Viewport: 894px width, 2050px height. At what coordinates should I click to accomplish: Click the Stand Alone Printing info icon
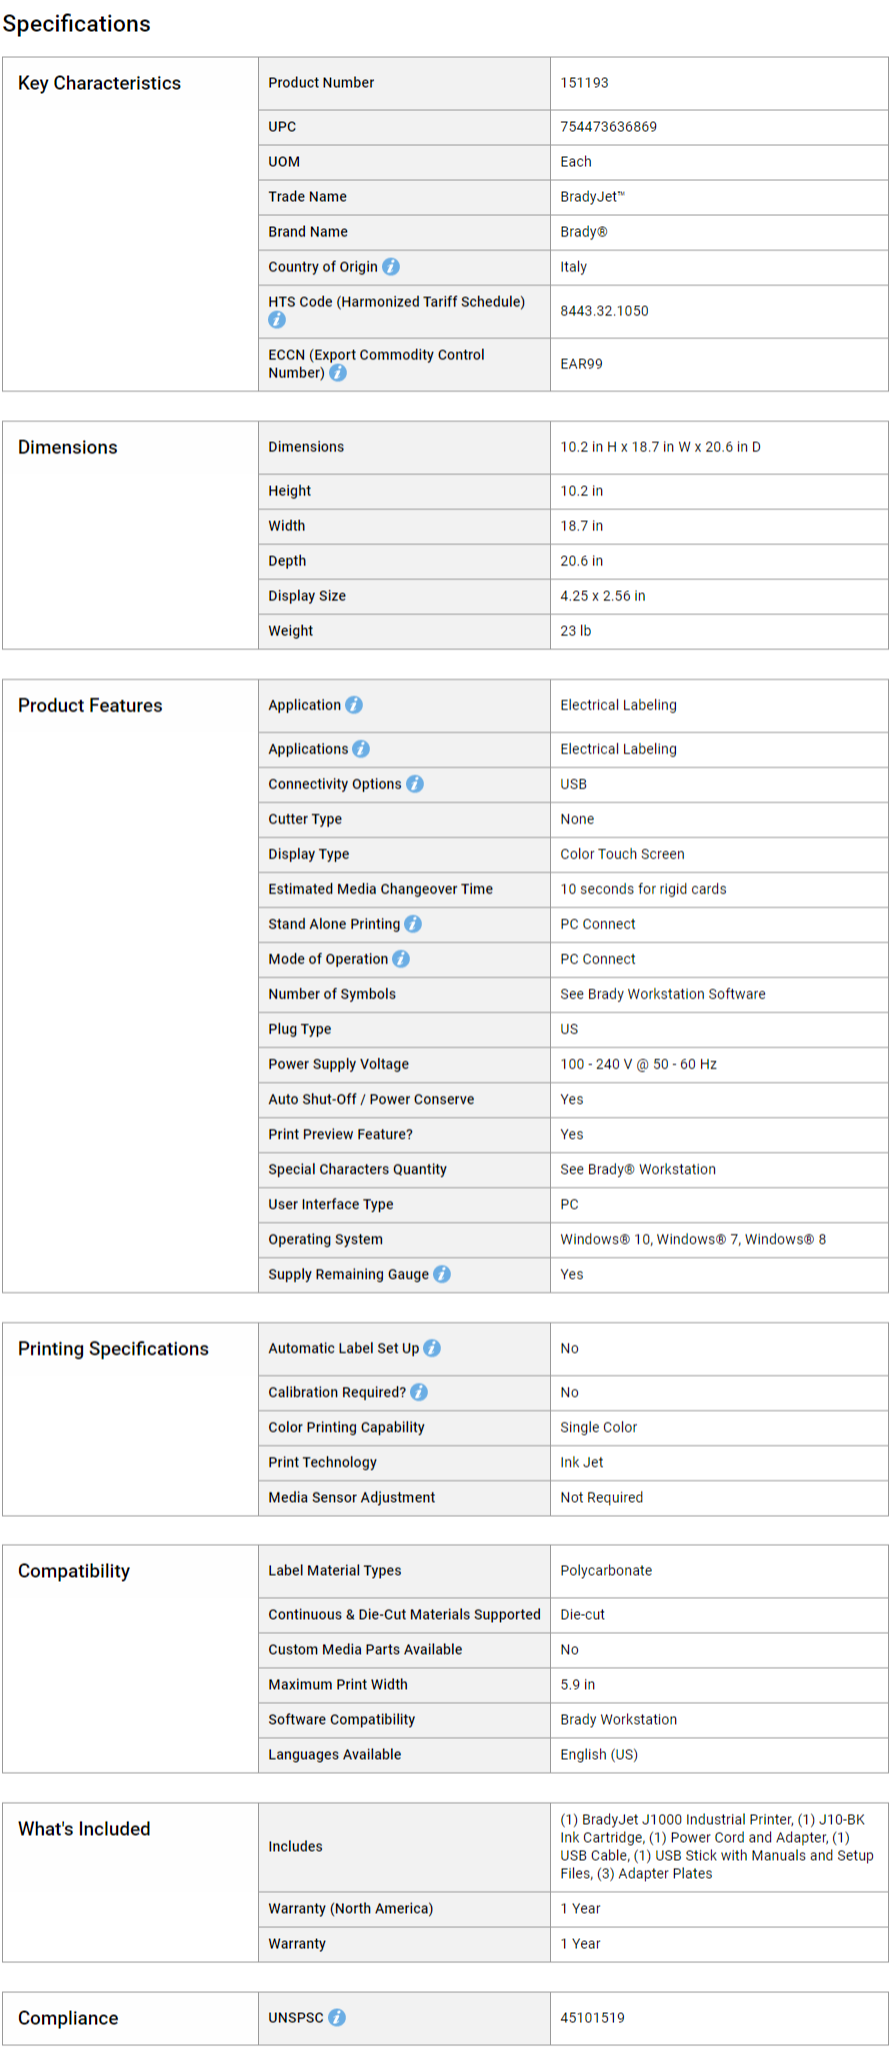(413, 924)
